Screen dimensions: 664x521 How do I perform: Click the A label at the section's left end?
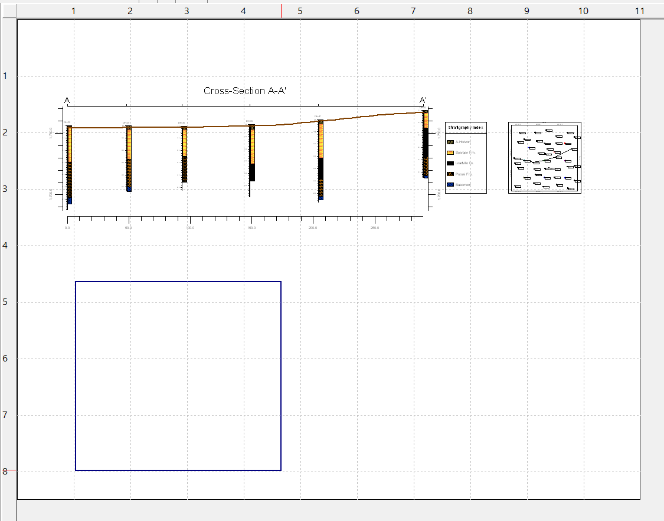point(67,101)
